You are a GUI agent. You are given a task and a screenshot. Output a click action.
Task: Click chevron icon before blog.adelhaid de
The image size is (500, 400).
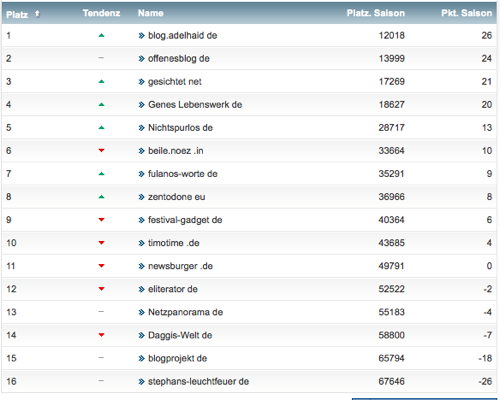(x=141, y=36)
